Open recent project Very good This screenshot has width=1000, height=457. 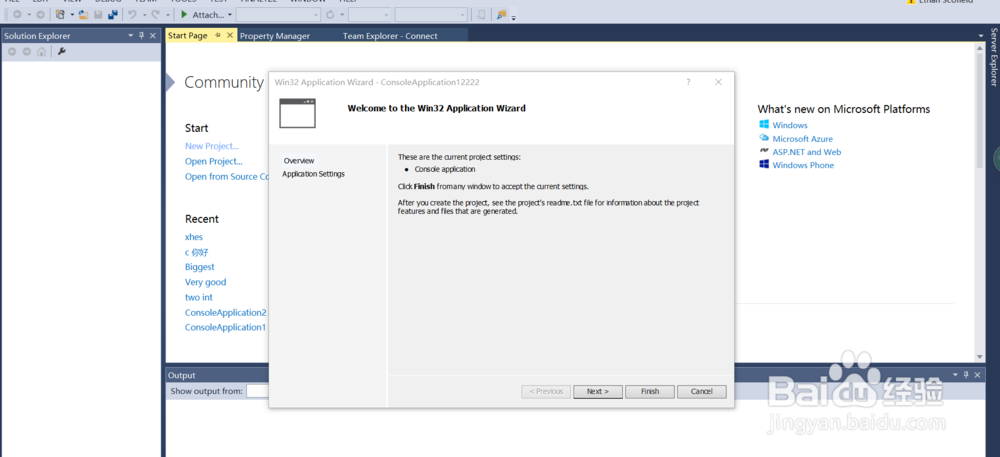click(205, 282)
